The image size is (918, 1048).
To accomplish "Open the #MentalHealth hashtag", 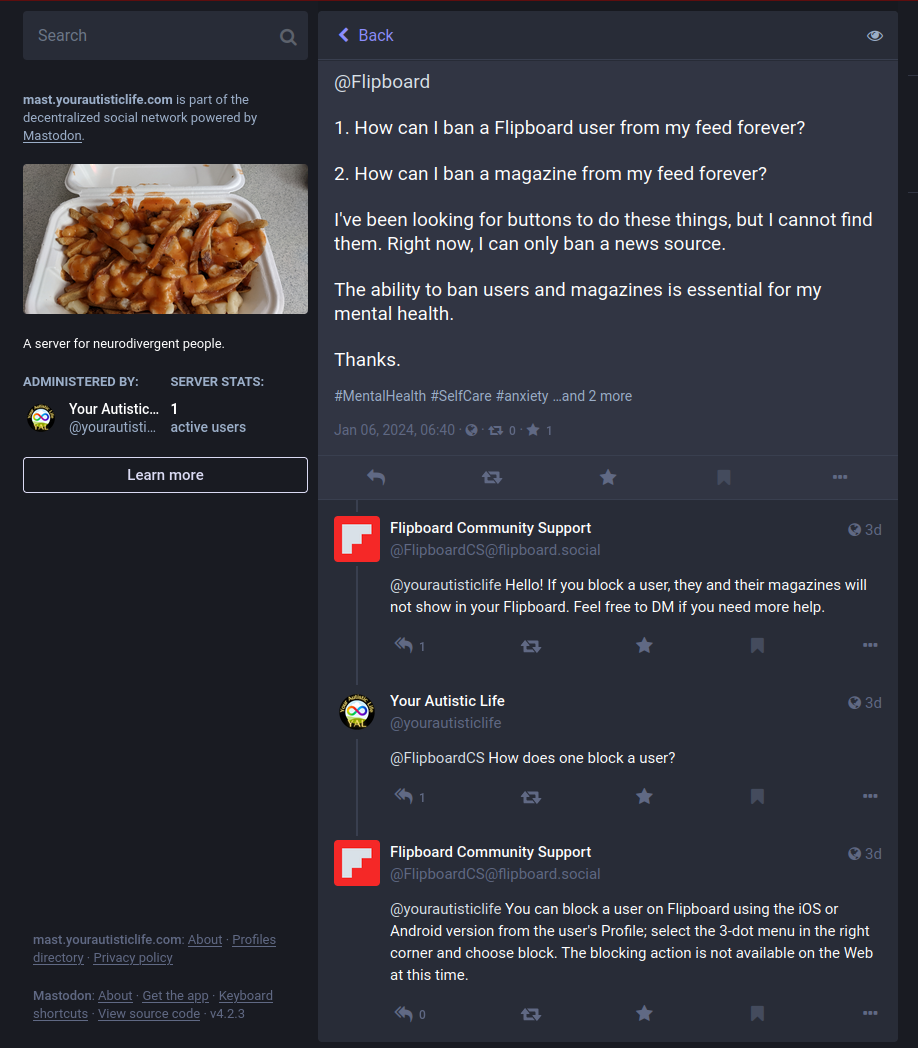I will pos(380,396).
